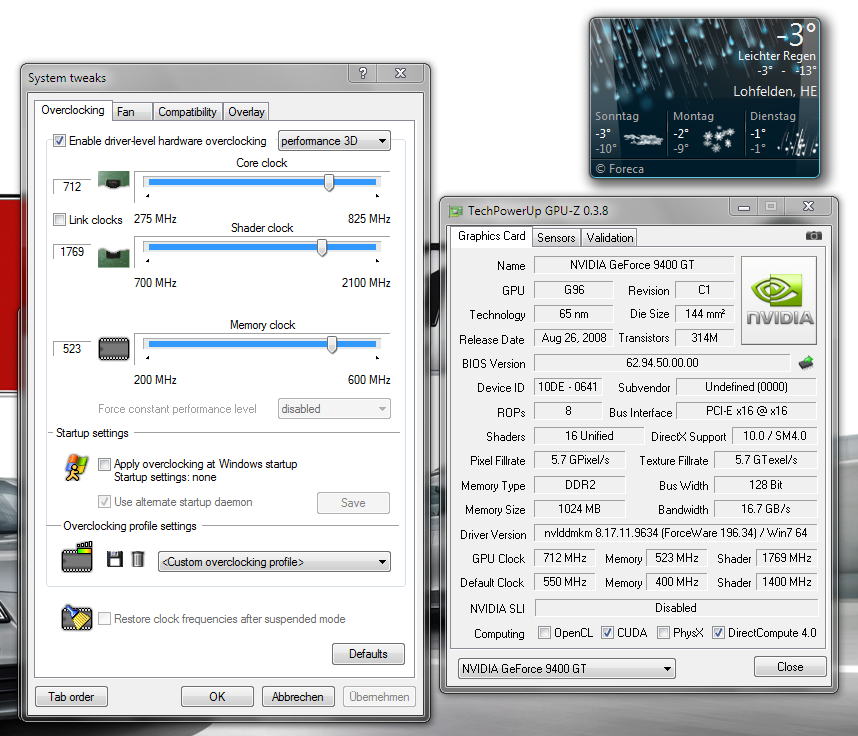
Task: Click the OK button
Action: (x=217, y=697)
